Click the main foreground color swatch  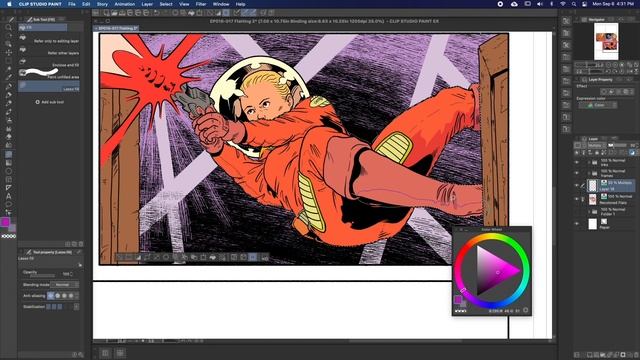point(5,222)
